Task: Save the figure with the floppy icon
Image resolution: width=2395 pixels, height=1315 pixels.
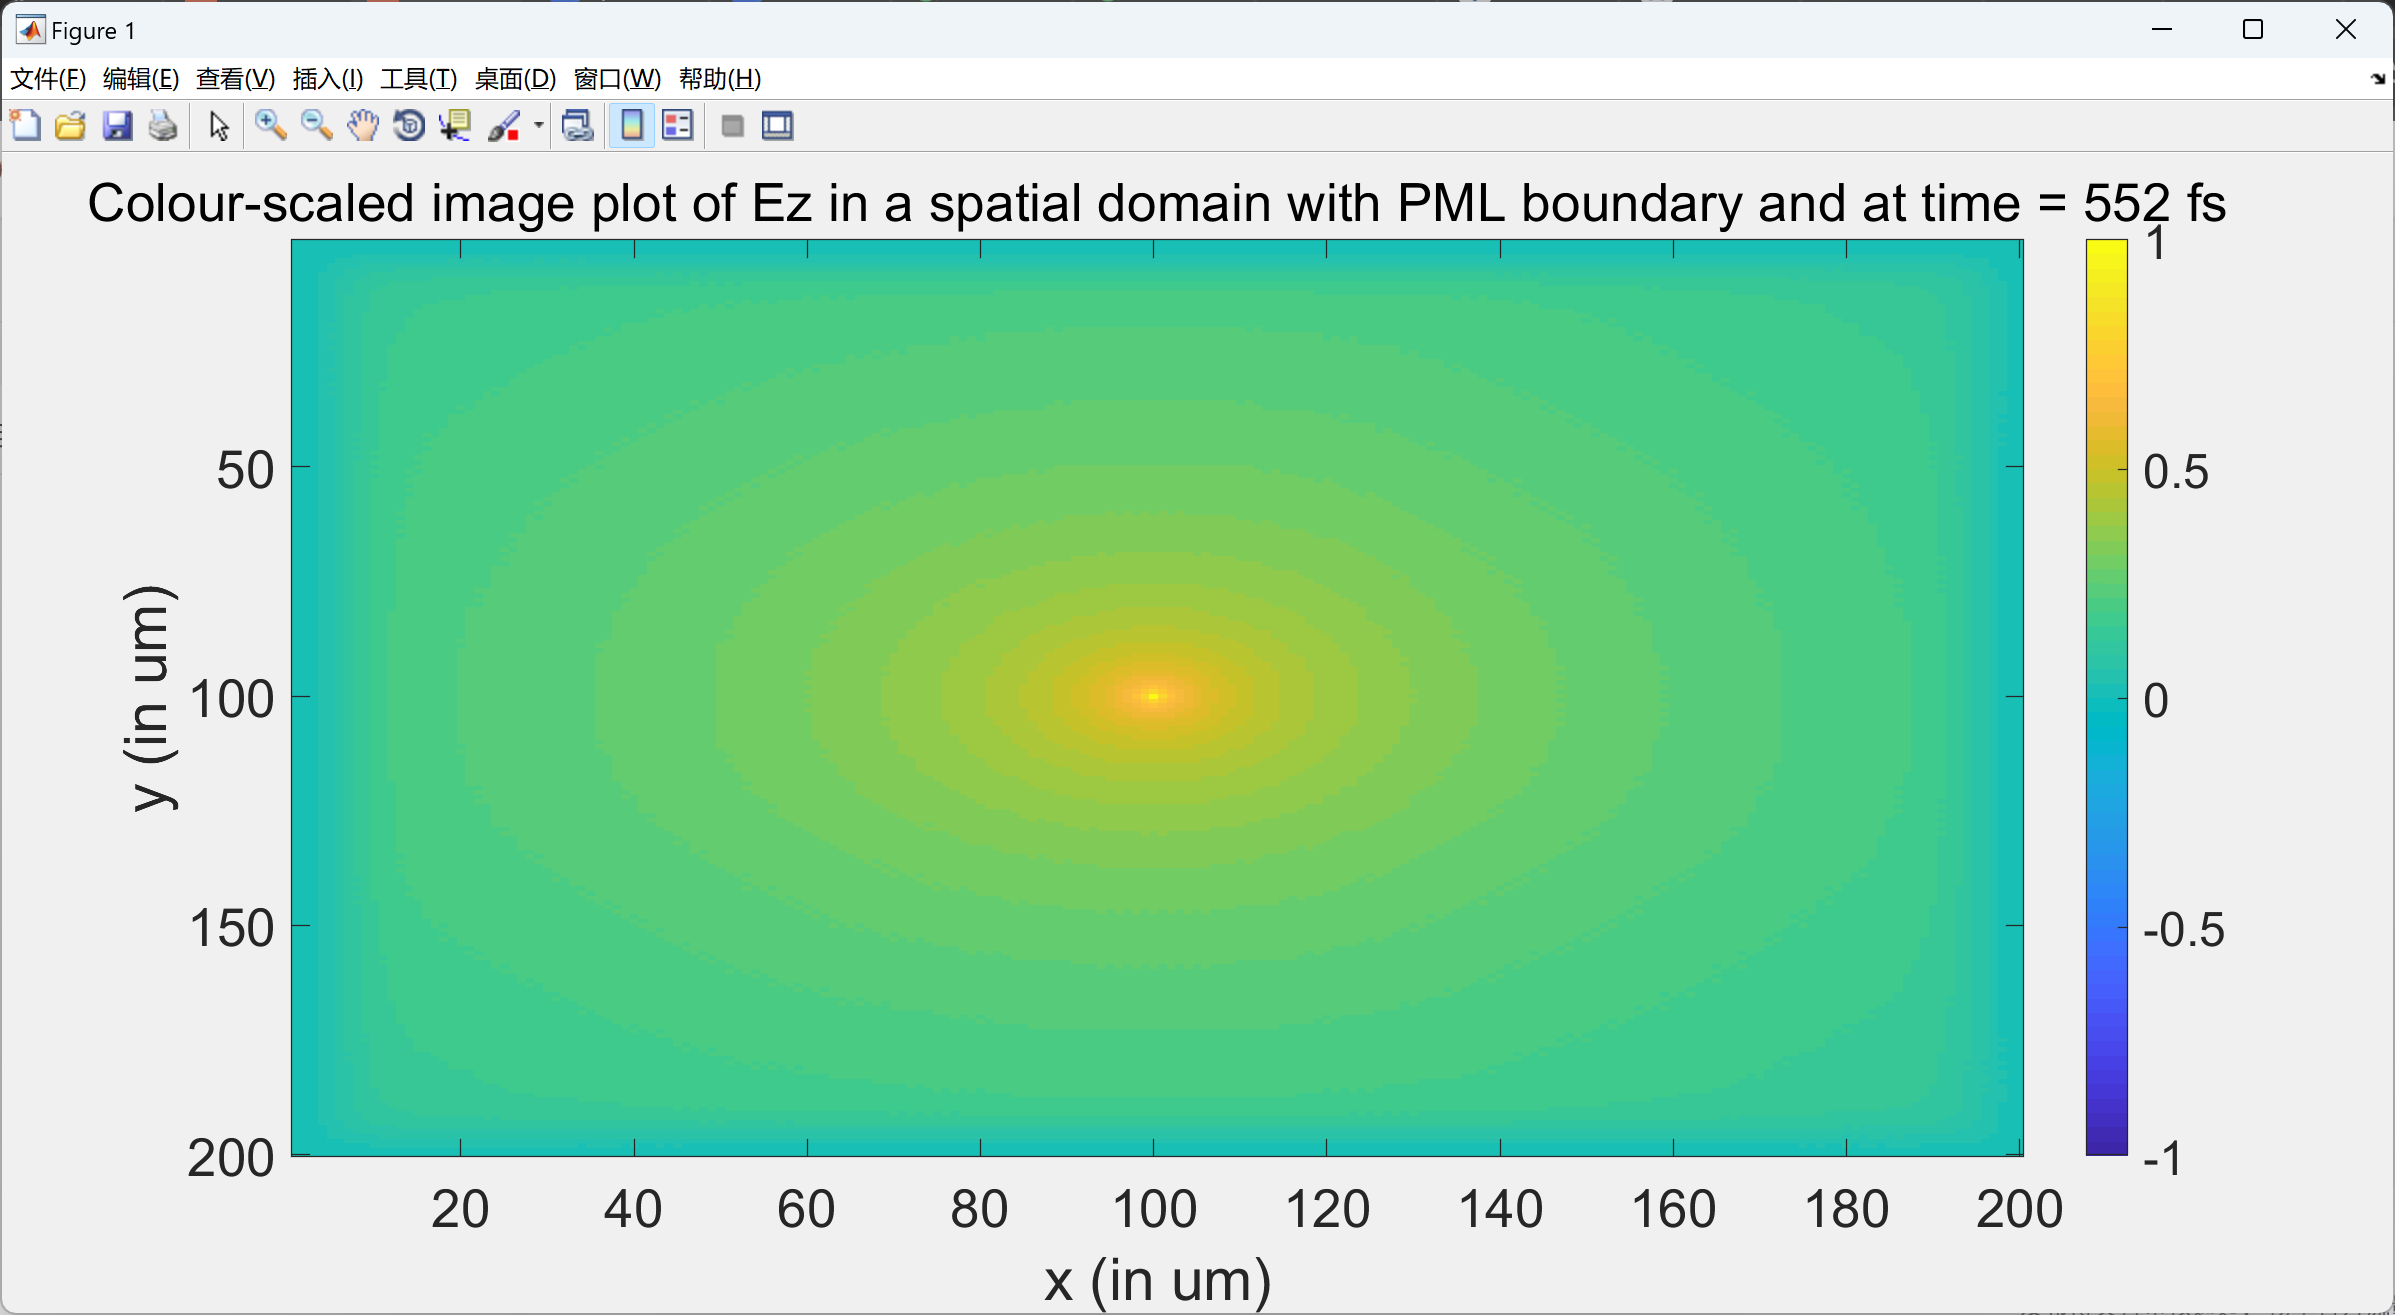Action: [117, 126]
